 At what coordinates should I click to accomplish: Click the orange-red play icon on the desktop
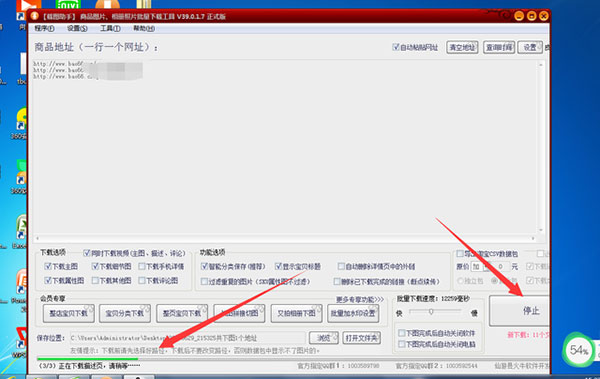click(x=29, y=5)
